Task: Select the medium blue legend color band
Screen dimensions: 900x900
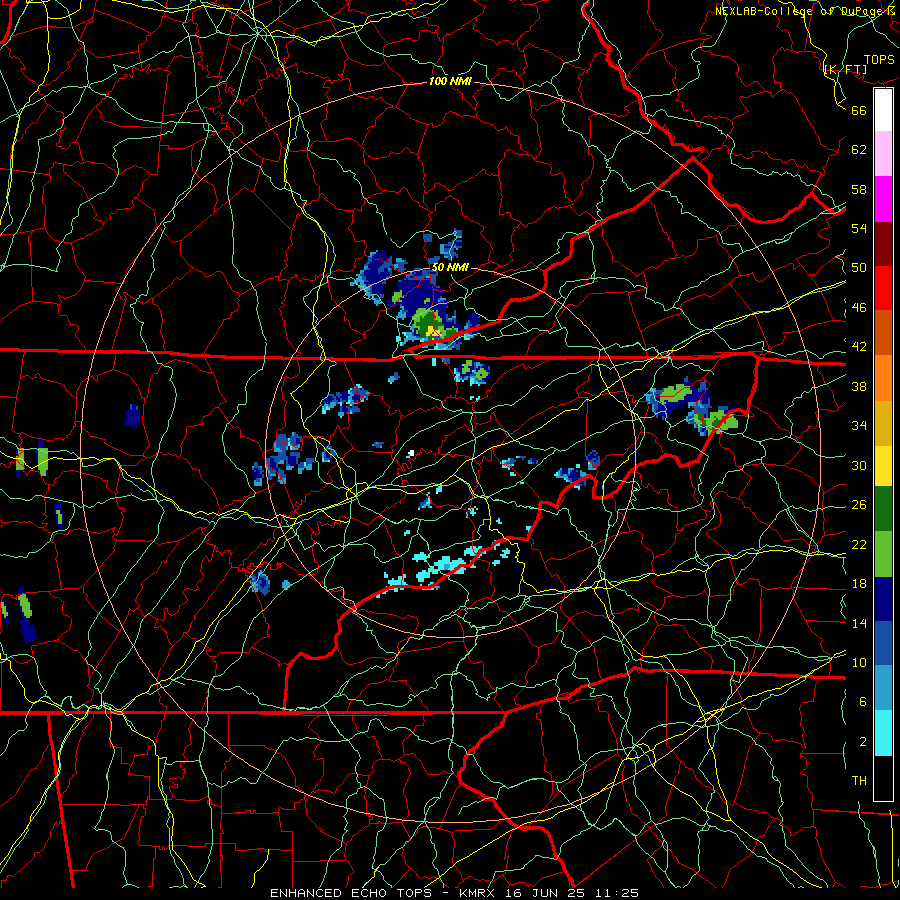Action: click(x=883, y=643)
